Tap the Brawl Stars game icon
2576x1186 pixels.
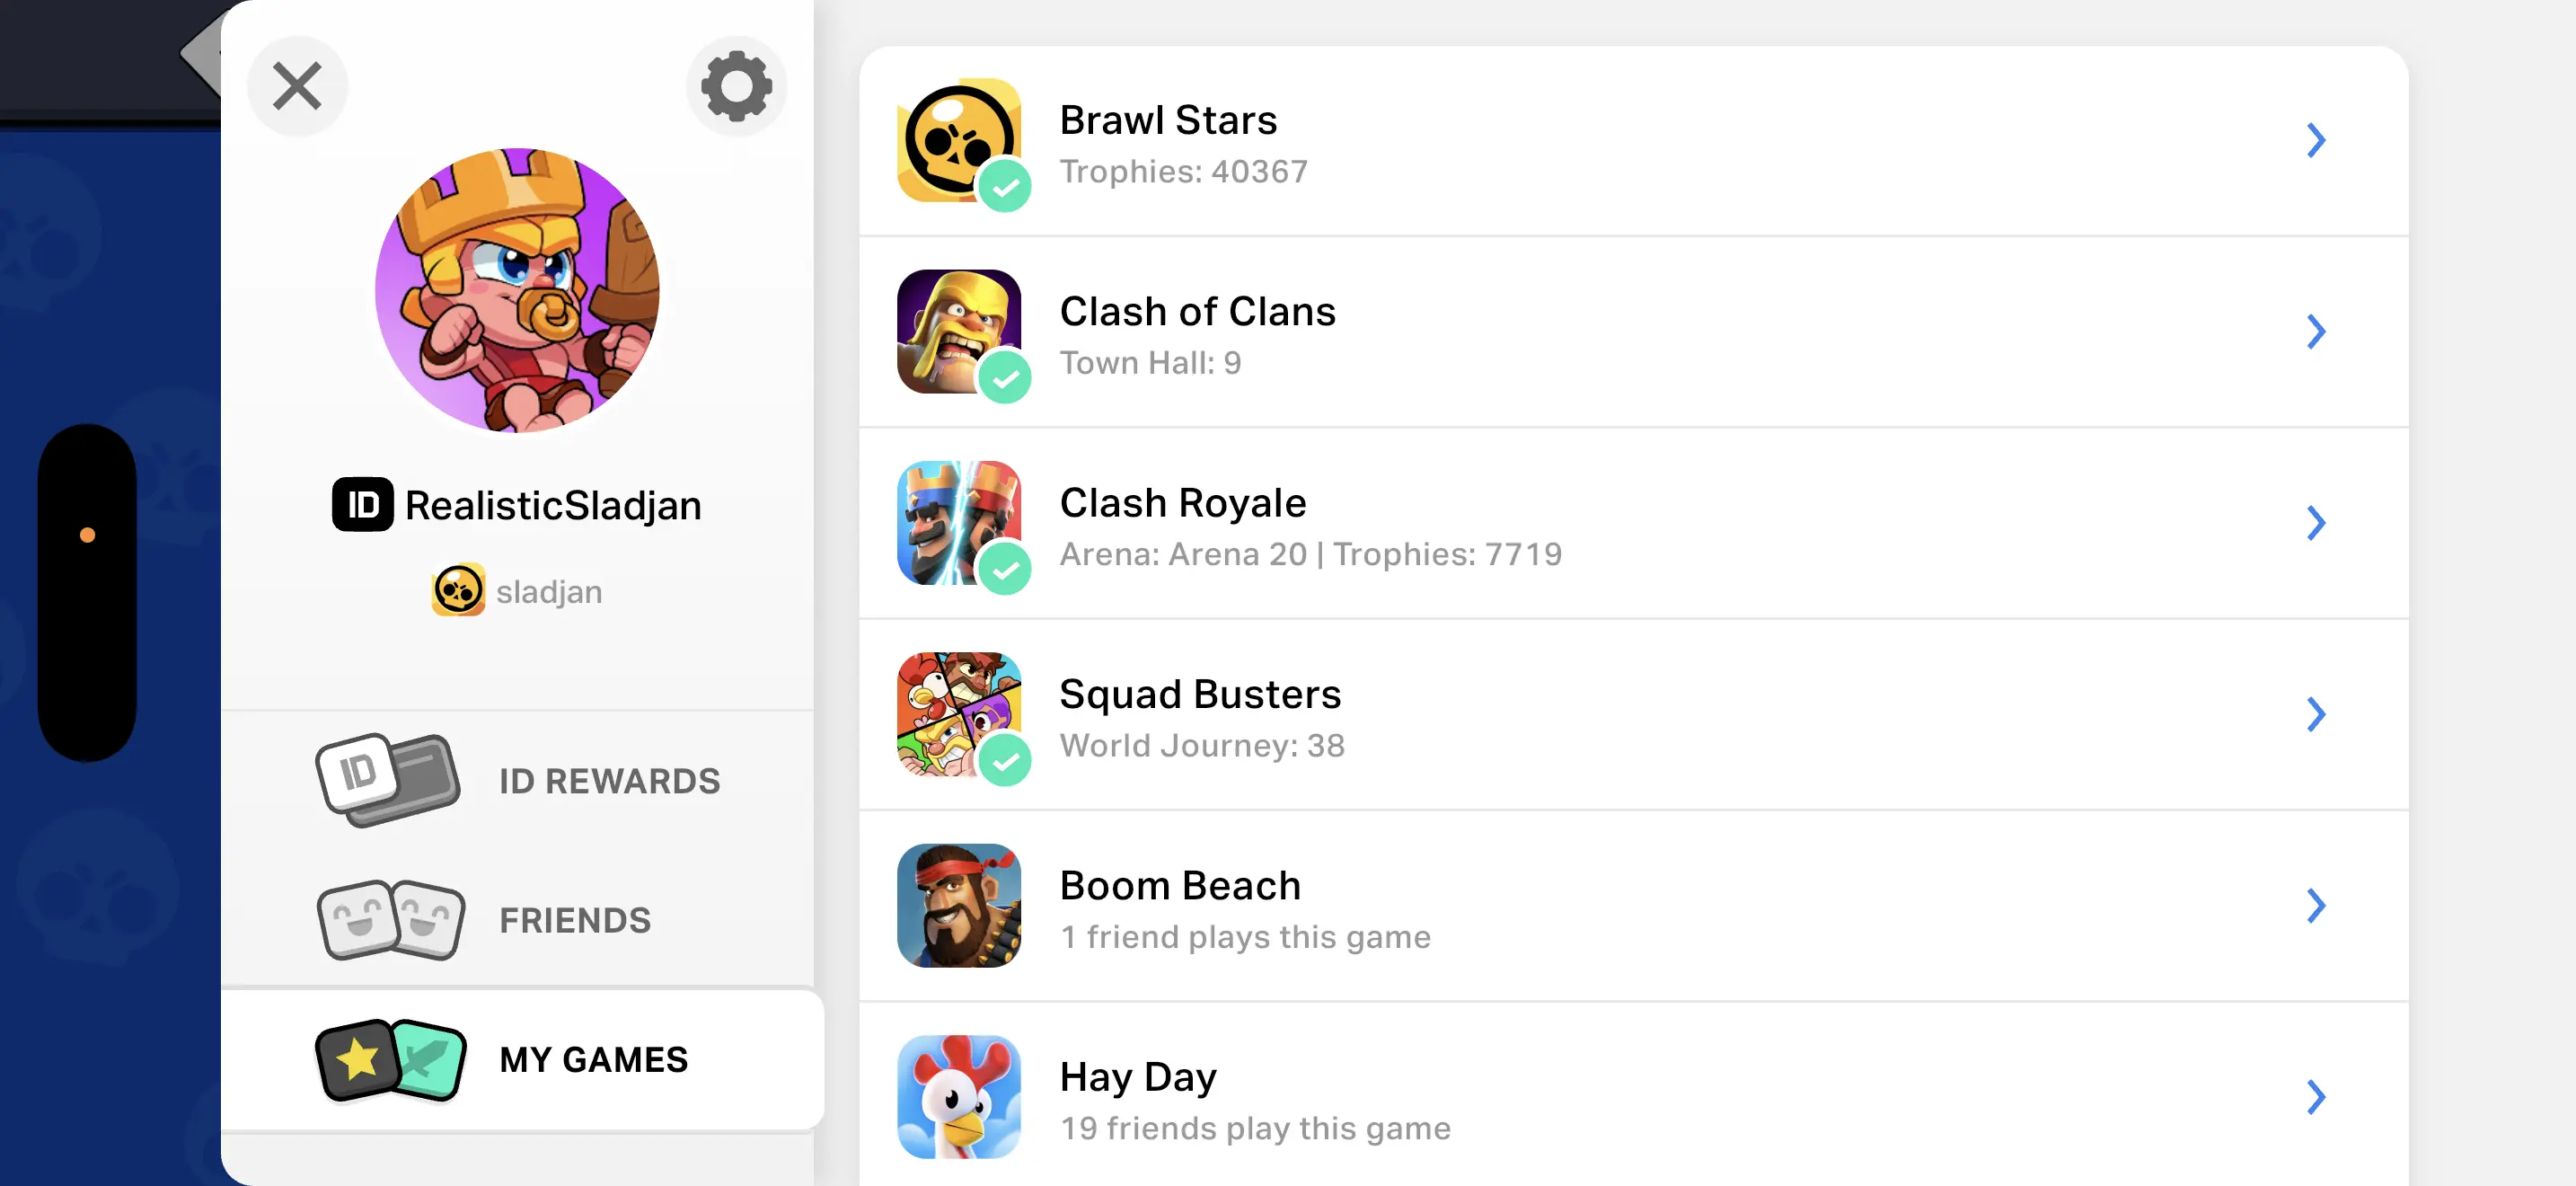tap(958, 140)
